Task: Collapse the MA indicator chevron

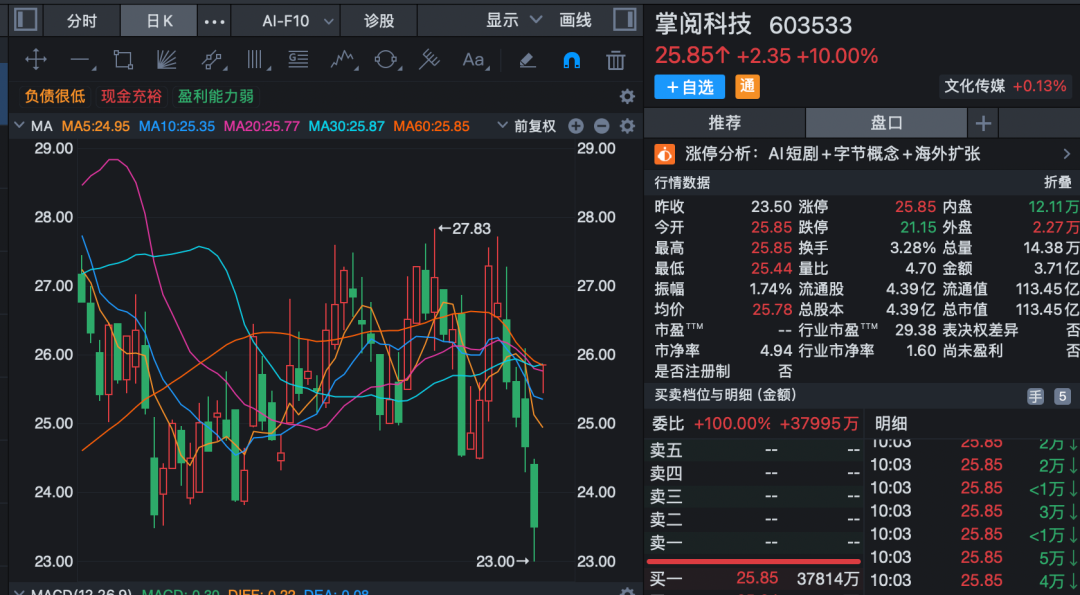Action: click(19, 126)
